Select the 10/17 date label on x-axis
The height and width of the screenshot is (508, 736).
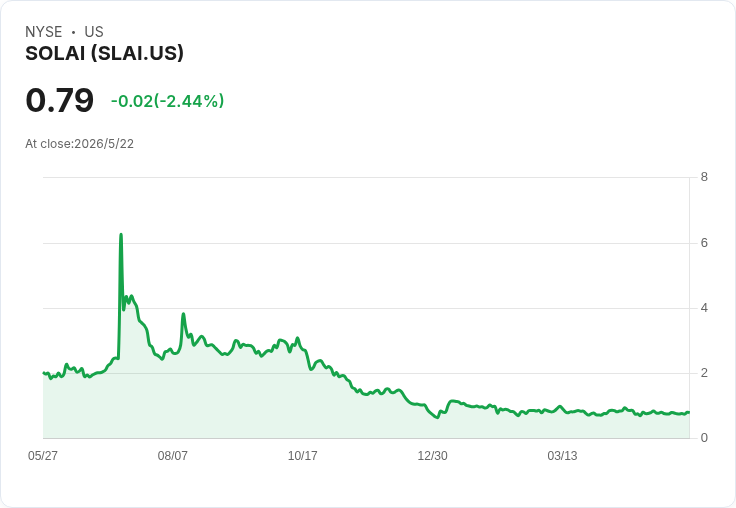pos(302,455)
